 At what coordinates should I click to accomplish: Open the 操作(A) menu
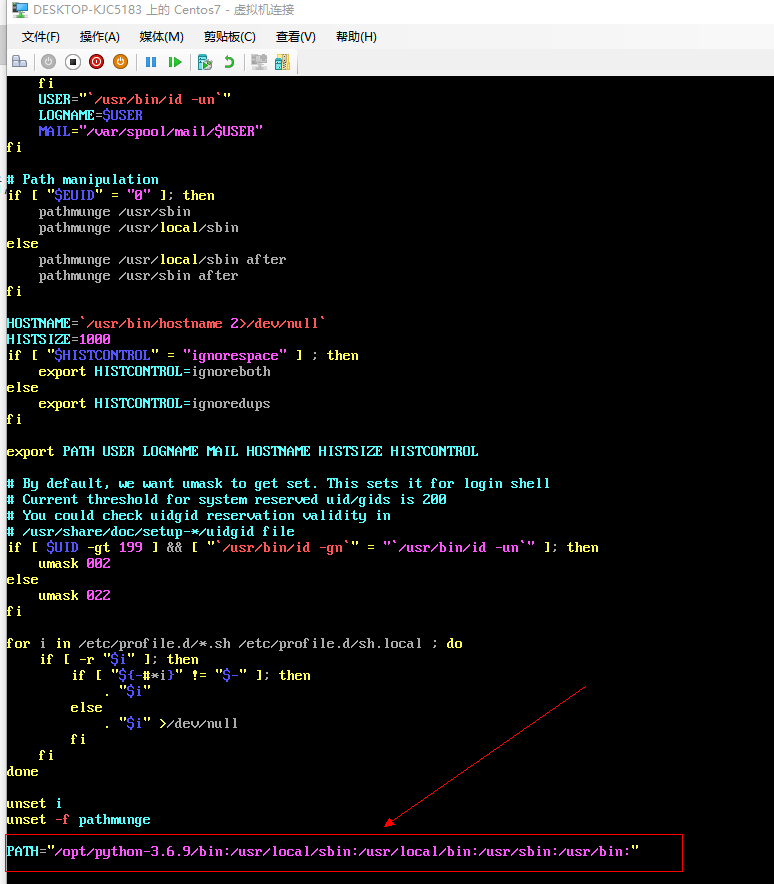tap(100, 37)
